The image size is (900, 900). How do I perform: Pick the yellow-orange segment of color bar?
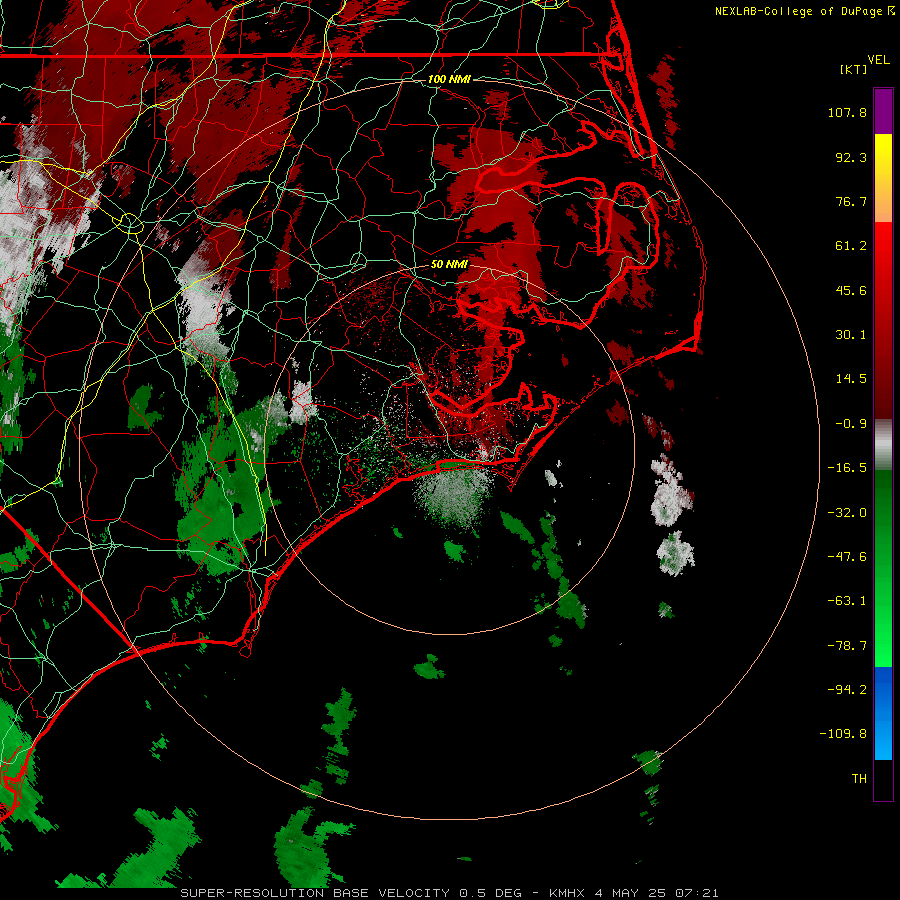tap(883, 178)
